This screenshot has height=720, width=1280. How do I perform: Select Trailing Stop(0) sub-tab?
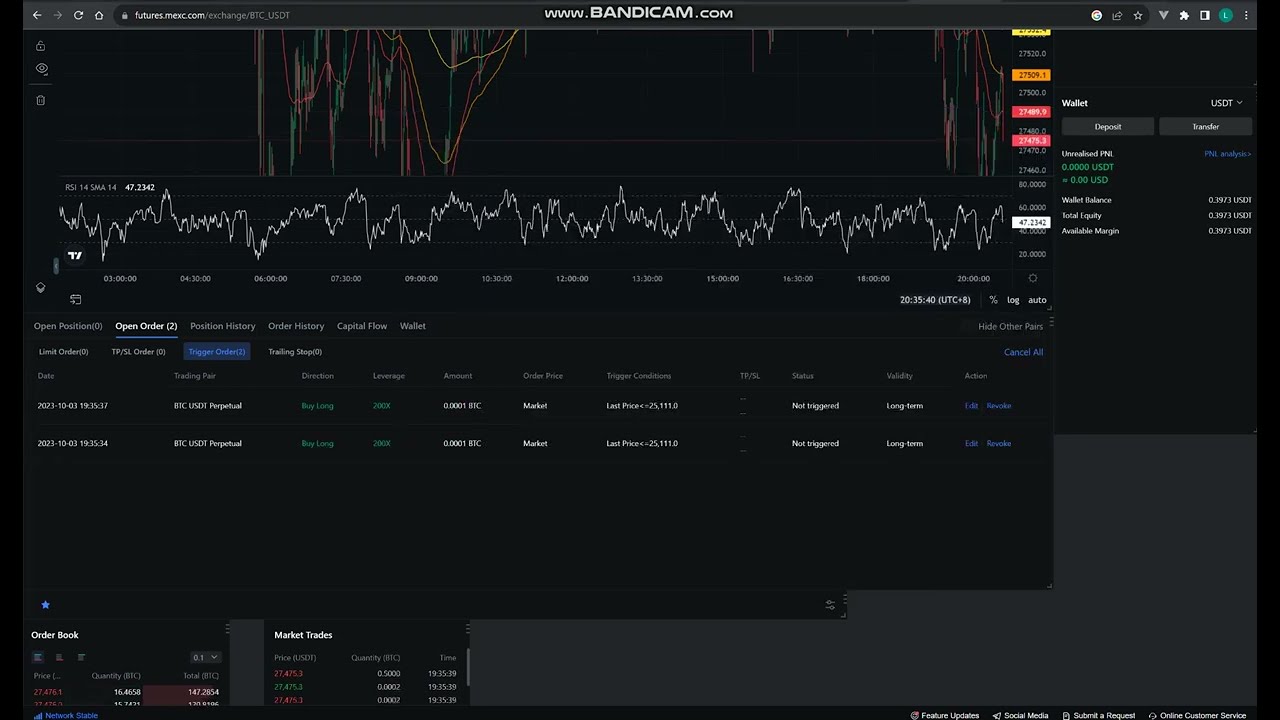tap(295, 352)
